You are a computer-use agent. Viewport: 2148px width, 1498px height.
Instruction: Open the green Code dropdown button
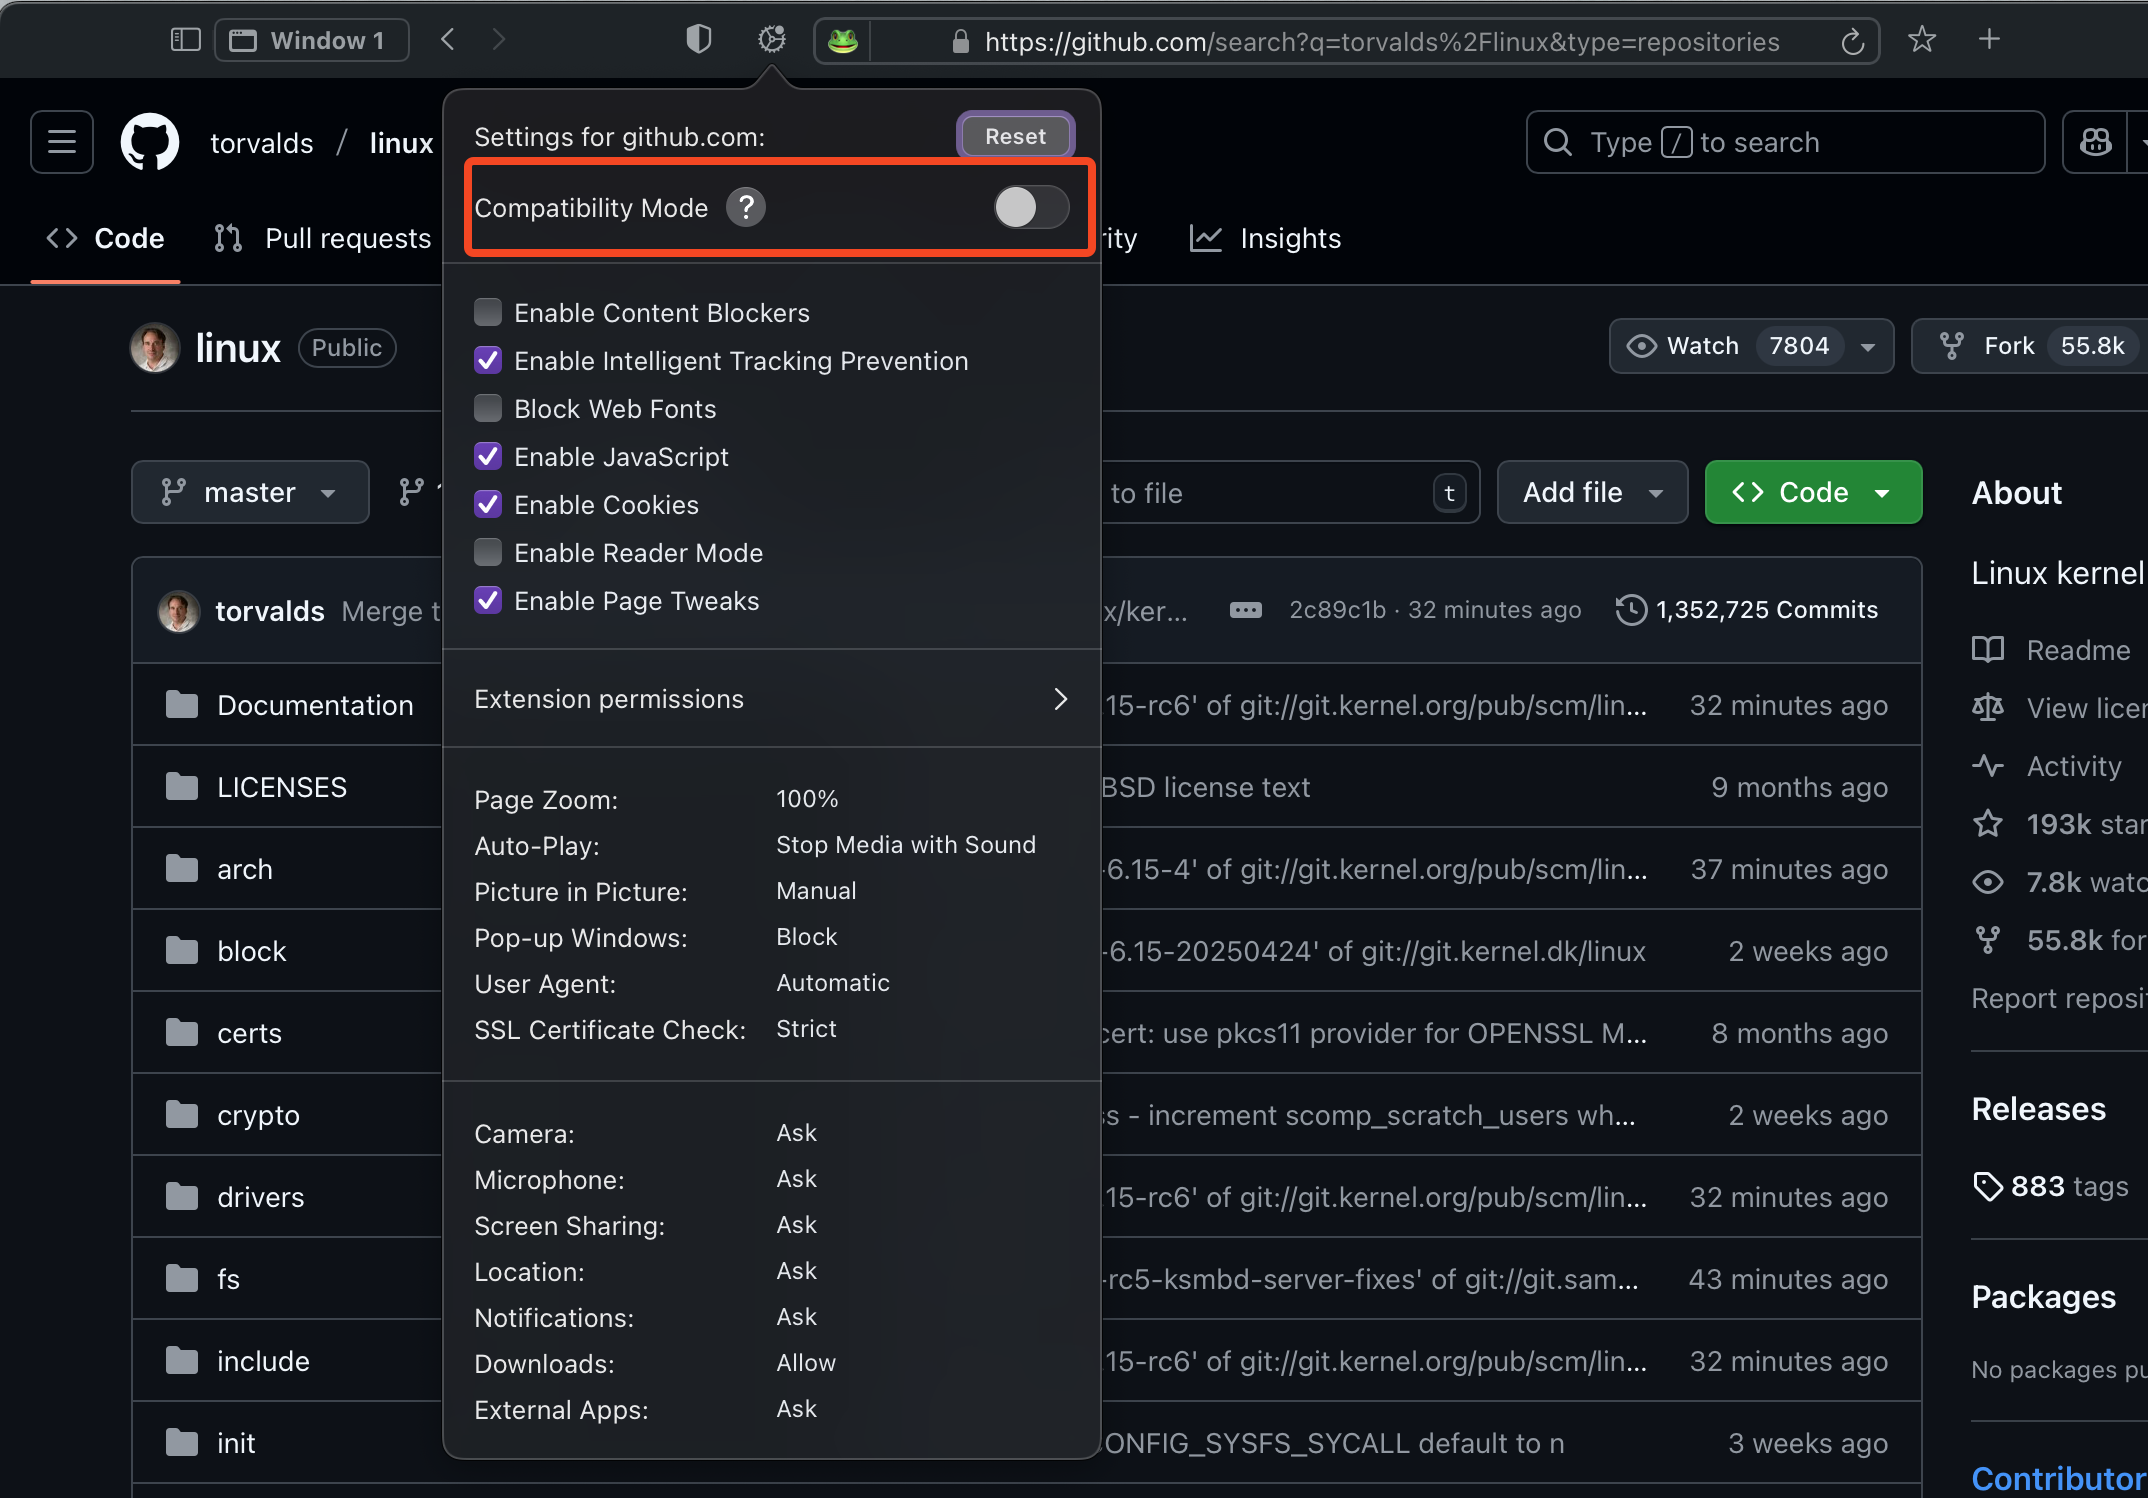pyautogui.click(x=1812, y=492)
